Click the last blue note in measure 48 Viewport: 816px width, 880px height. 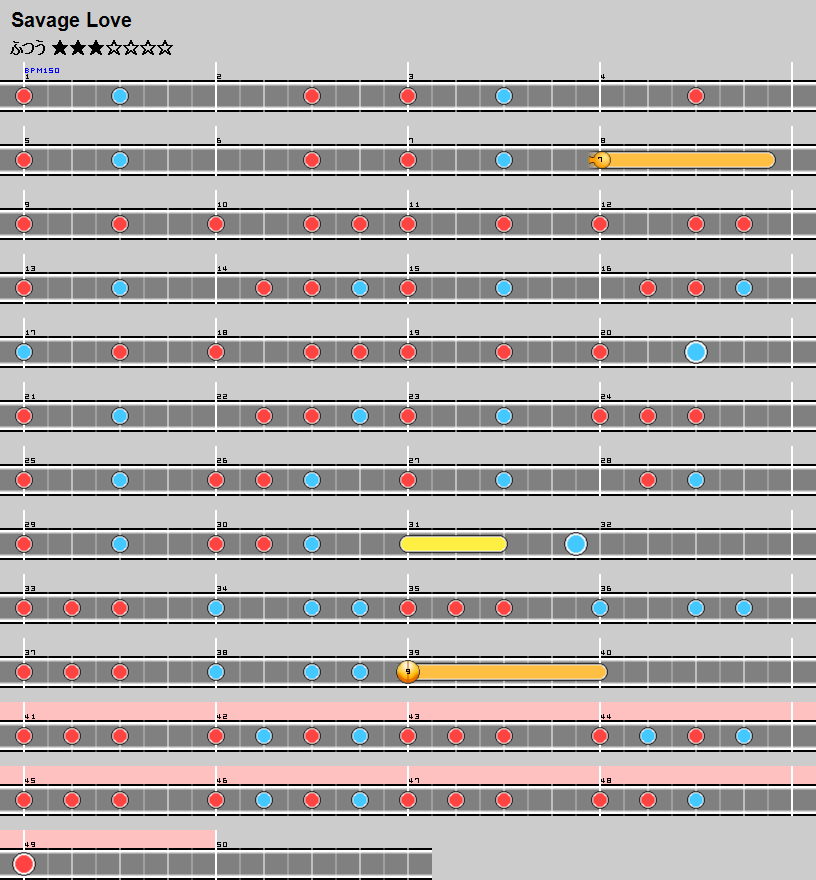coord(696,800)
